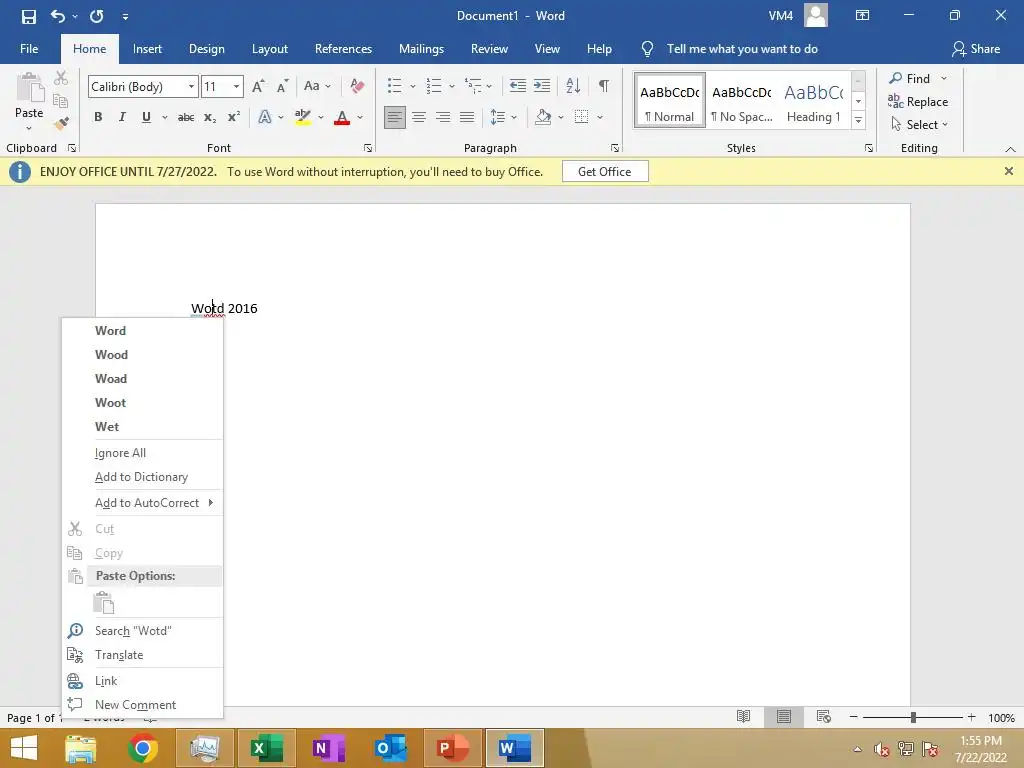Click the Redo/Repeat icon
Screen dimensions: 1024x768
pyautogui.click(x=97, y=16)
